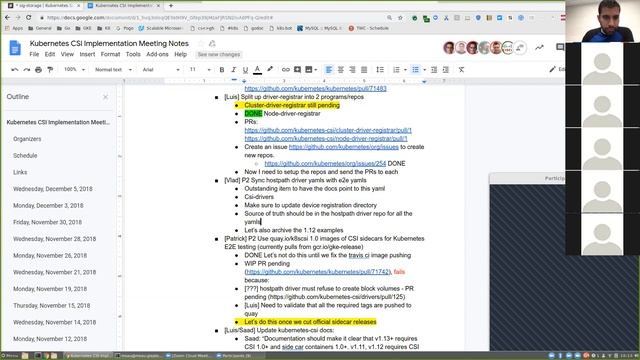Viewport: 640px width, 360px height.
Task: Open the Edit menu
Action: coord(50,54)
